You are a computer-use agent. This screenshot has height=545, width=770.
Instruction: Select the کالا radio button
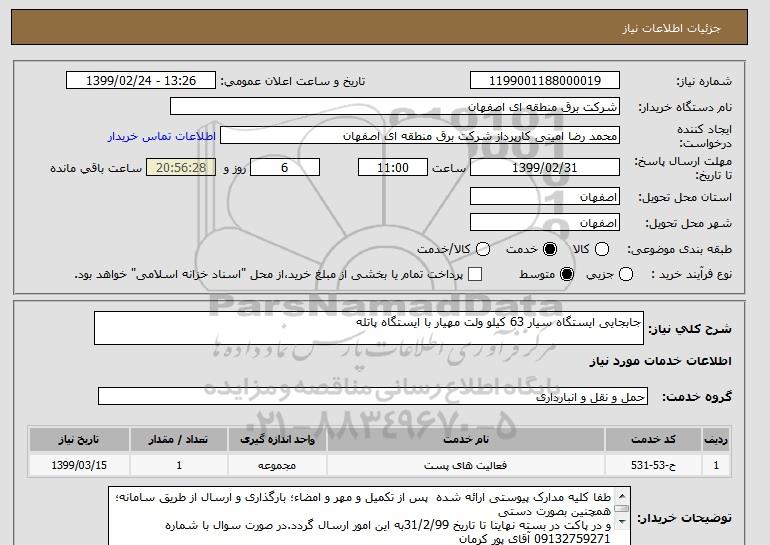pos(602,249)
